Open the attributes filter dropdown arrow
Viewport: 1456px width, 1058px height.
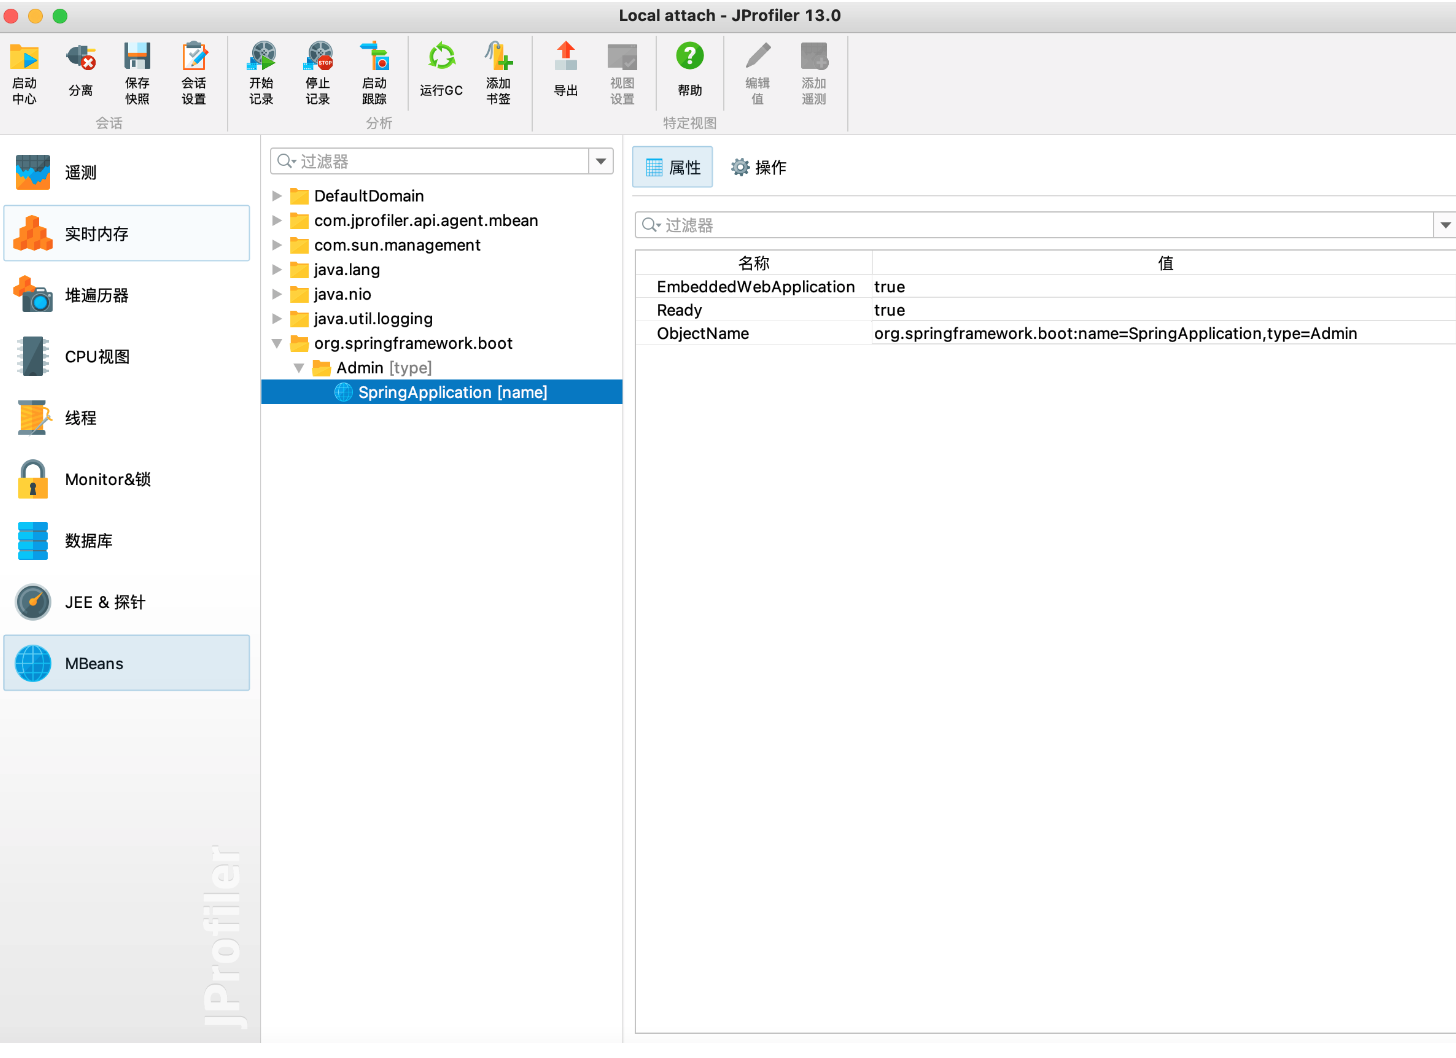[1445, 225]
